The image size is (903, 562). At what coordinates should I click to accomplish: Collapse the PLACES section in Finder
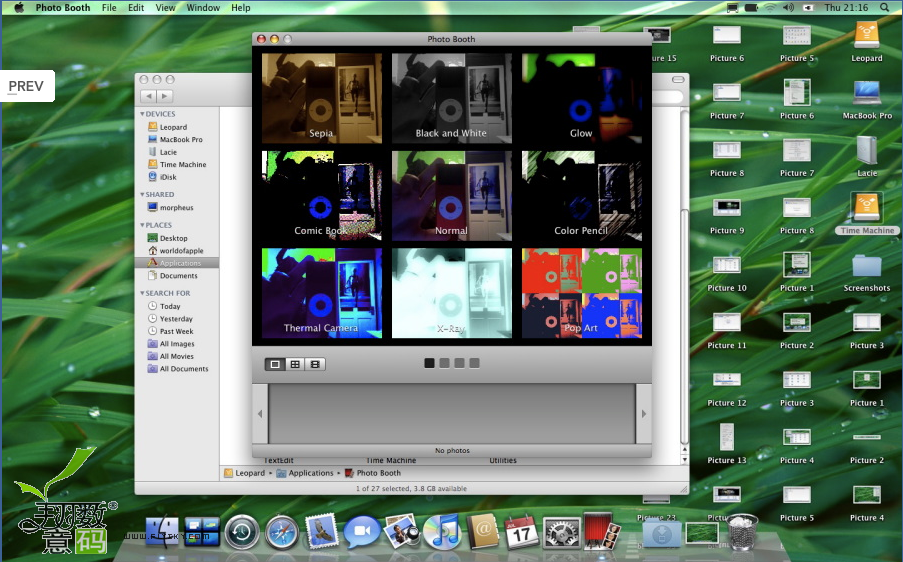(x=142, y=225)
